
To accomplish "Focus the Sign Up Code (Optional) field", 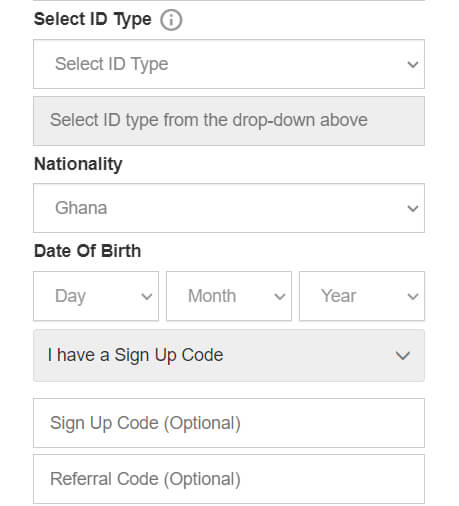I will 229,423.
